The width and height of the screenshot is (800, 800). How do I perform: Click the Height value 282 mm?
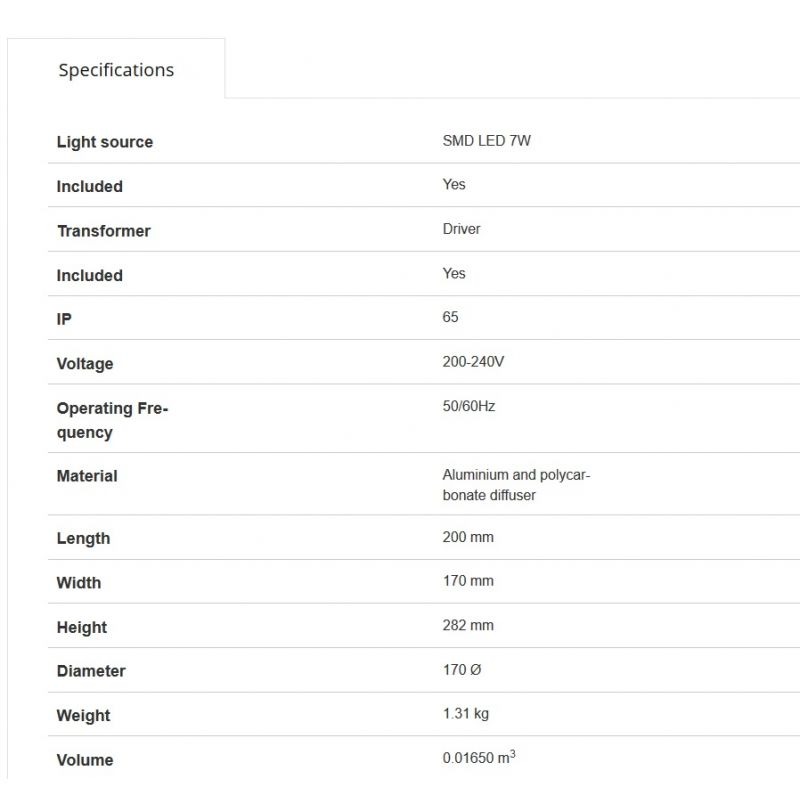468,626
